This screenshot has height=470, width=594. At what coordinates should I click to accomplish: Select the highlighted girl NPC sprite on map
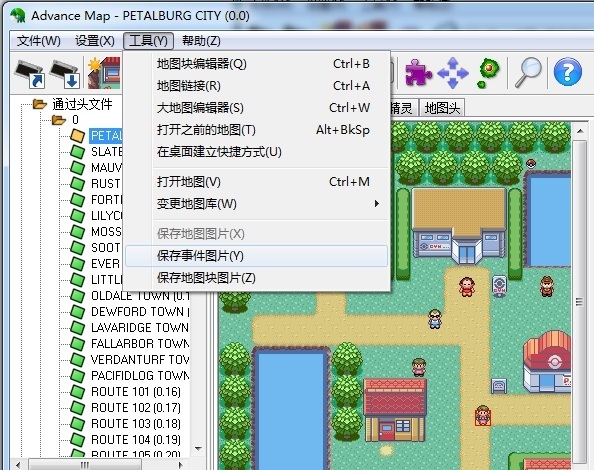[x=482, y=416]
